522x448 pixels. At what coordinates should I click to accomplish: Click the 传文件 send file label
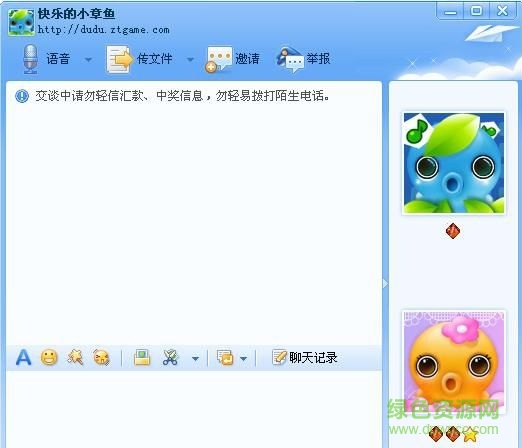[x=155, y=59]
